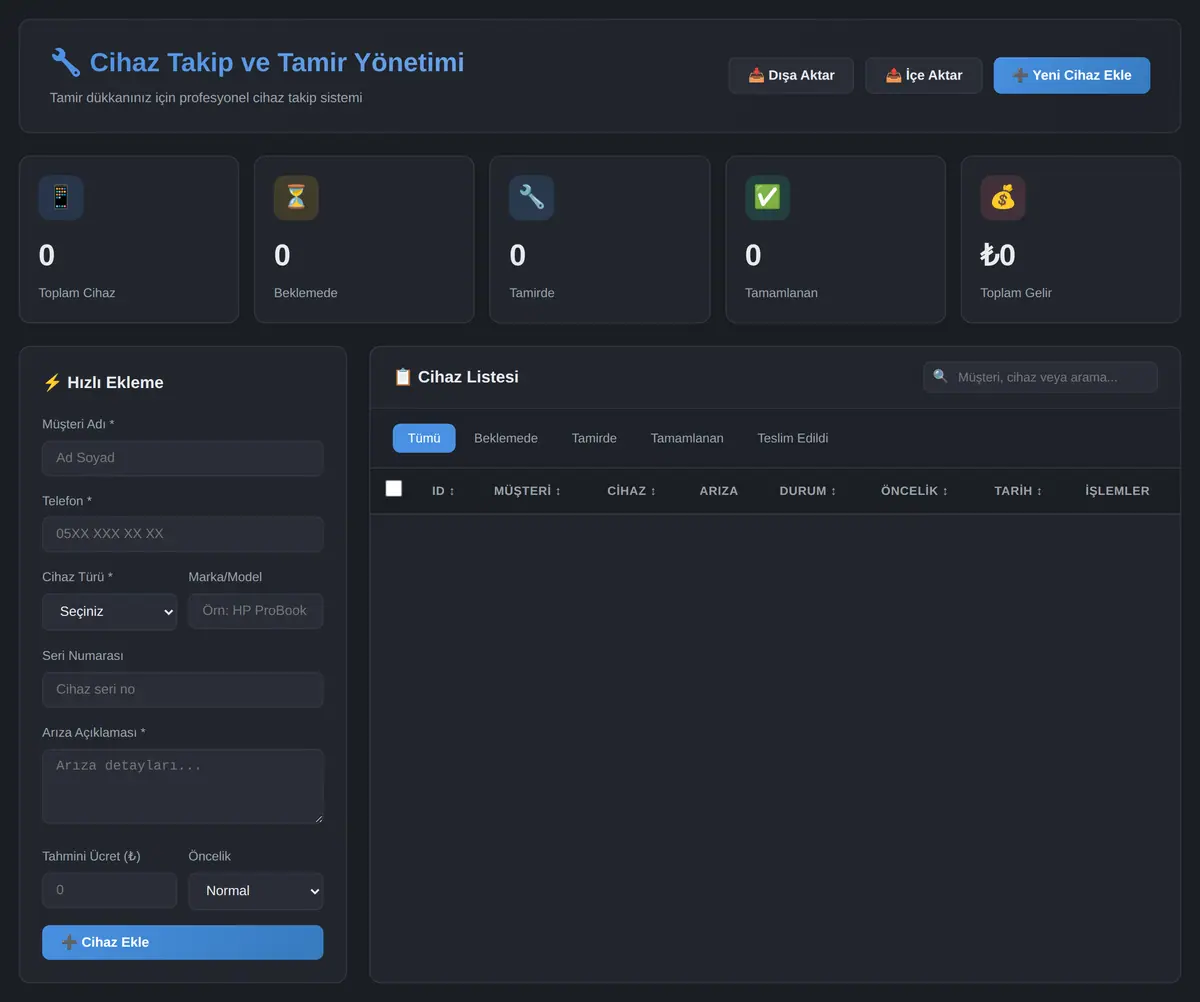Click the wrench icon on Tamirde card
This screenshot has width=1200, height=1002.
532,198
